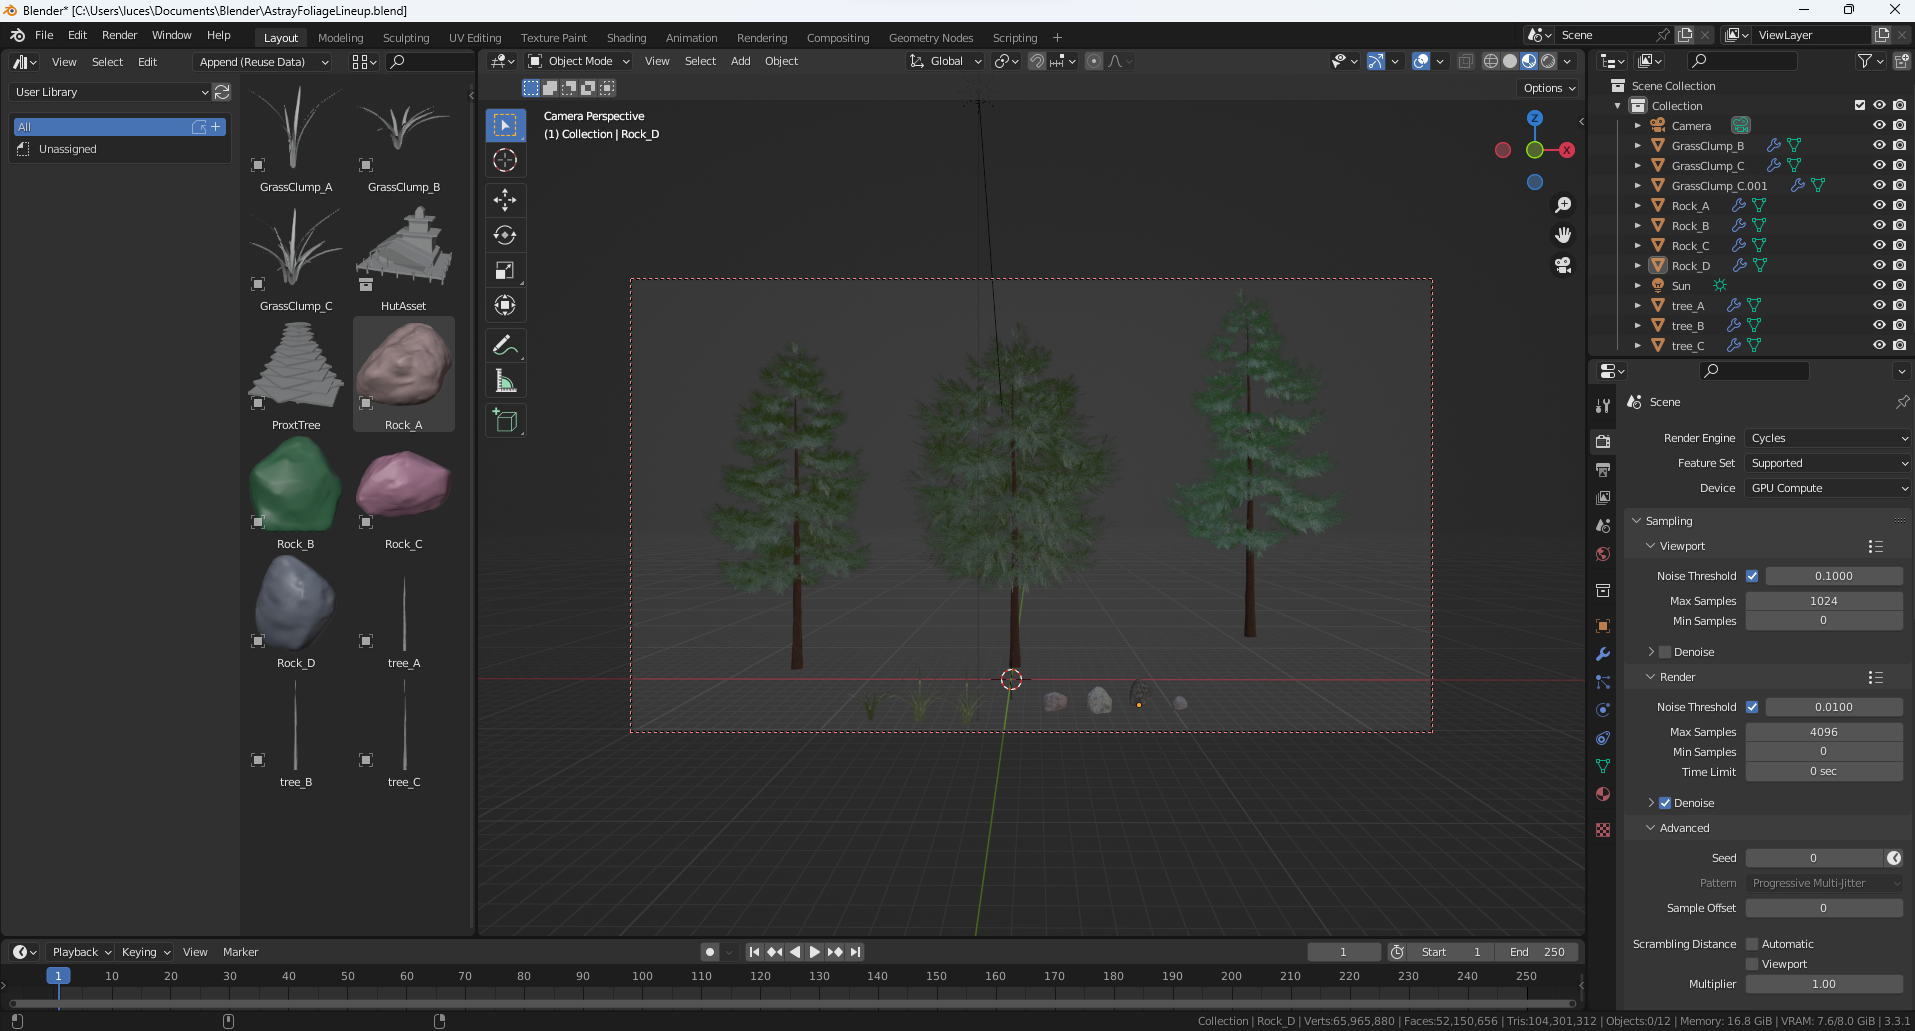Click the Options button in viewport header
This screenshot has width=1915, height=1031.
(x=1549, y=88)
